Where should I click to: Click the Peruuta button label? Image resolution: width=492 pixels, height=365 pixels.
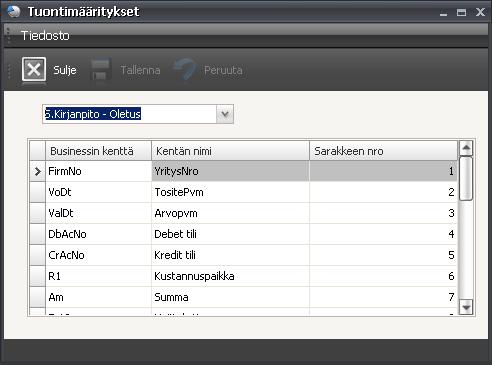[223, 70]
